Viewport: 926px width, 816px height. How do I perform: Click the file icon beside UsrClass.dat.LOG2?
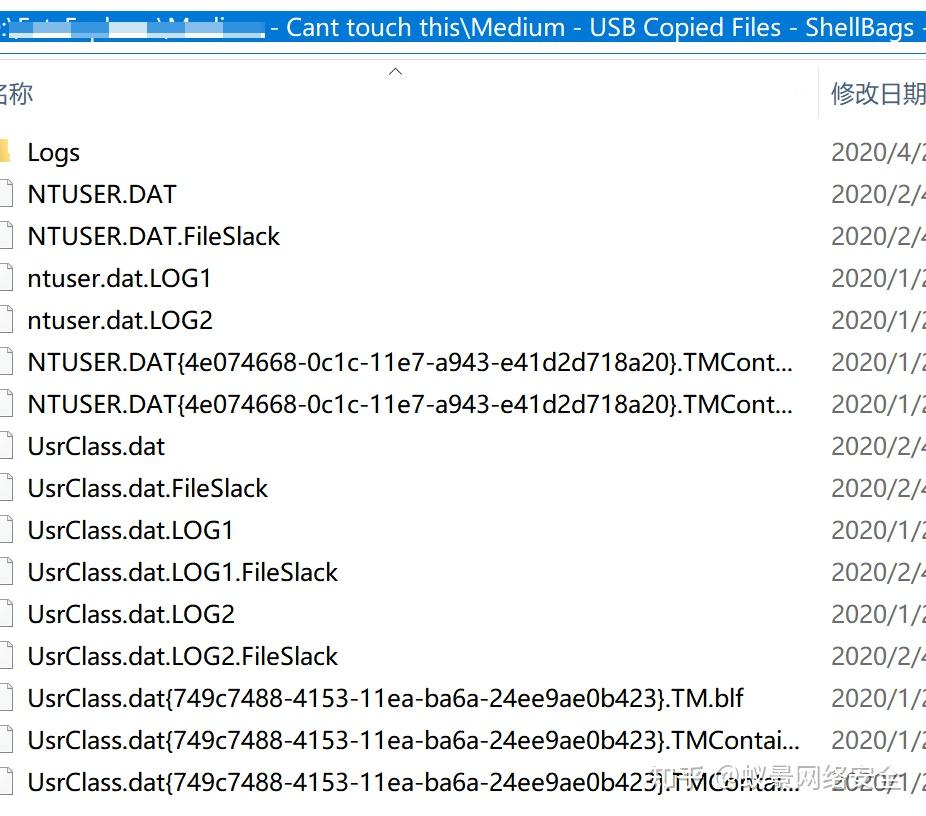tap(6, 614)
